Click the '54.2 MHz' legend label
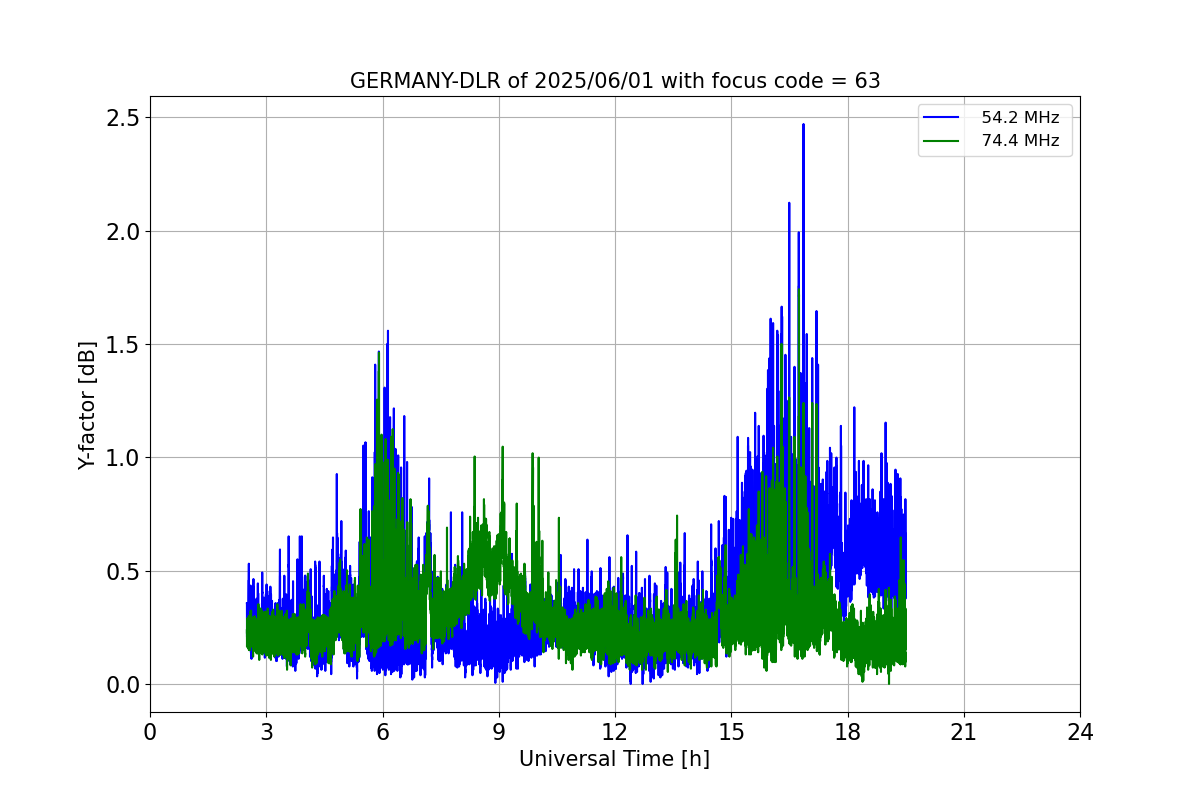This screenshot has height=800, width=1200. pos(1020,118)
